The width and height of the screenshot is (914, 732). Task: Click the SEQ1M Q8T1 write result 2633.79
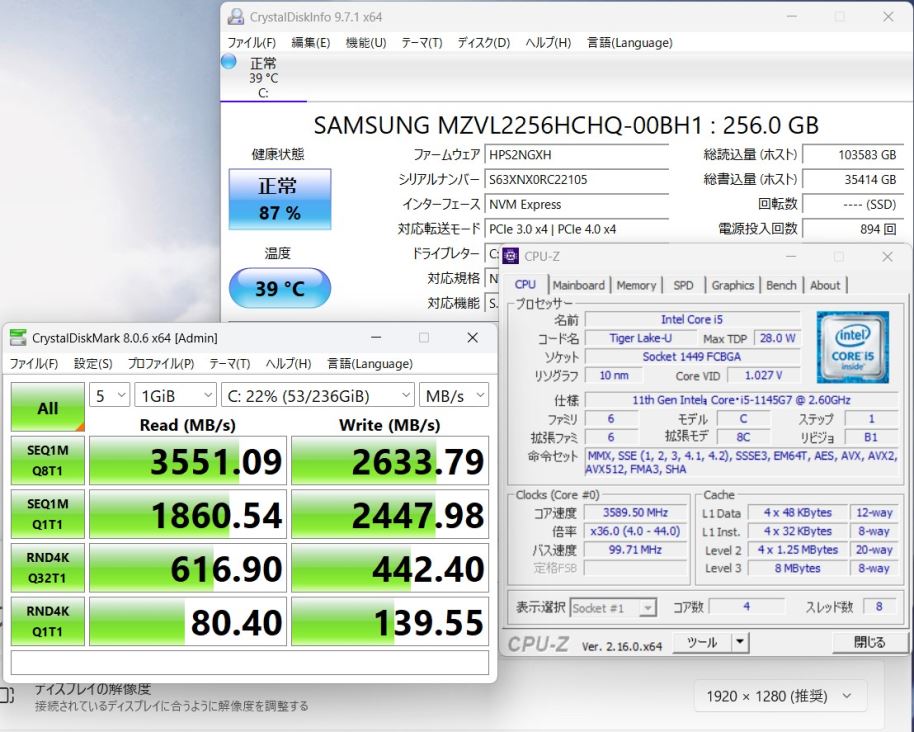coord(390,460)
